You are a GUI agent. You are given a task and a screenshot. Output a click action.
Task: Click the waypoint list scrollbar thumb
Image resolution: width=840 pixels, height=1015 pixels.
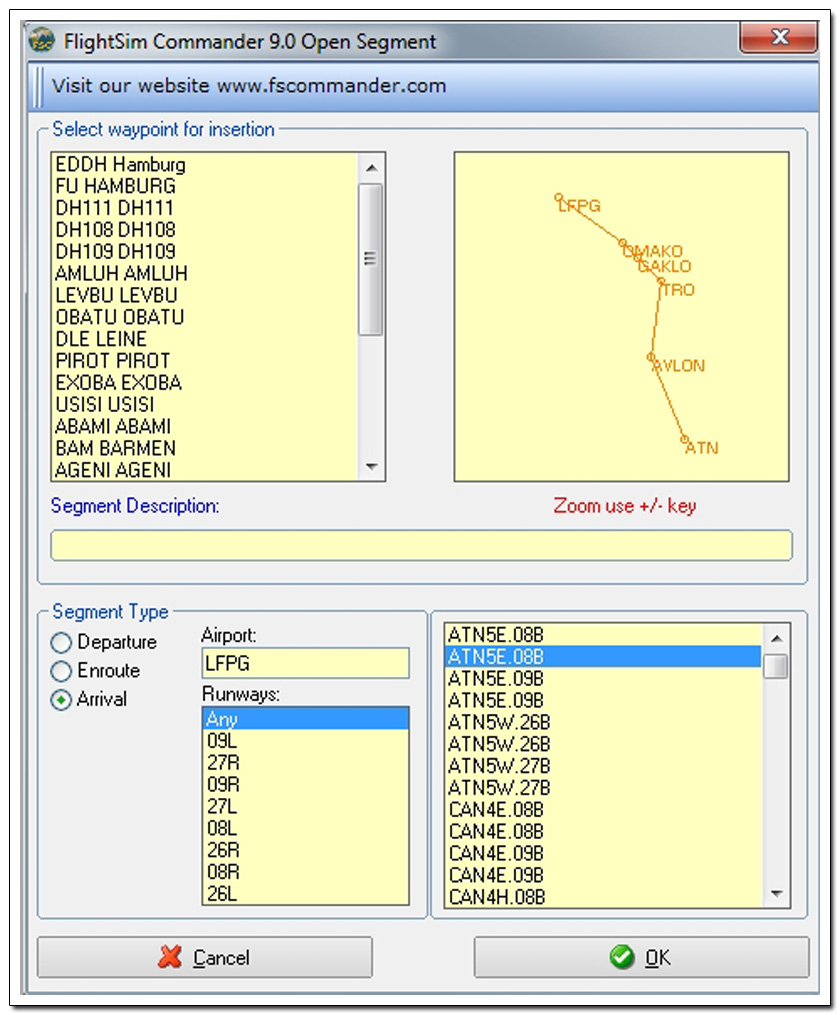click(x=371, y=259)
